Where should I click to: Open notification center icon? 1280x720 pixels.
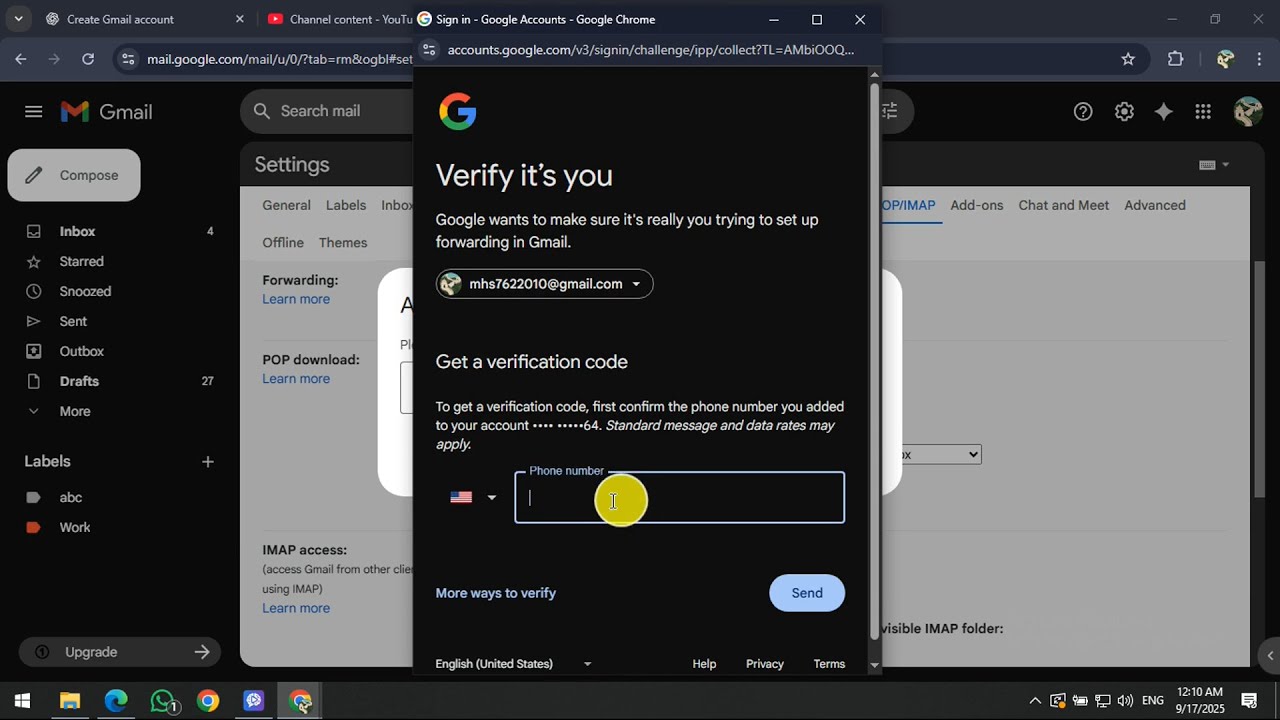tap(1249, 701)
